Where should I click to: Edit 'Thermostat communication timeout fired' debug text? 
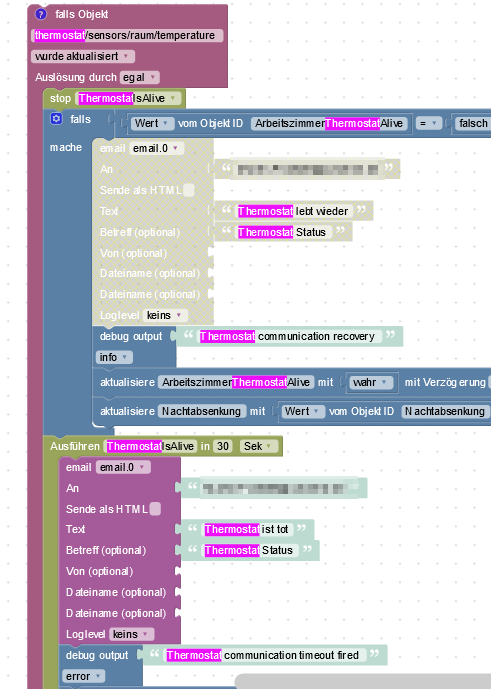click(x=264, y=655)
